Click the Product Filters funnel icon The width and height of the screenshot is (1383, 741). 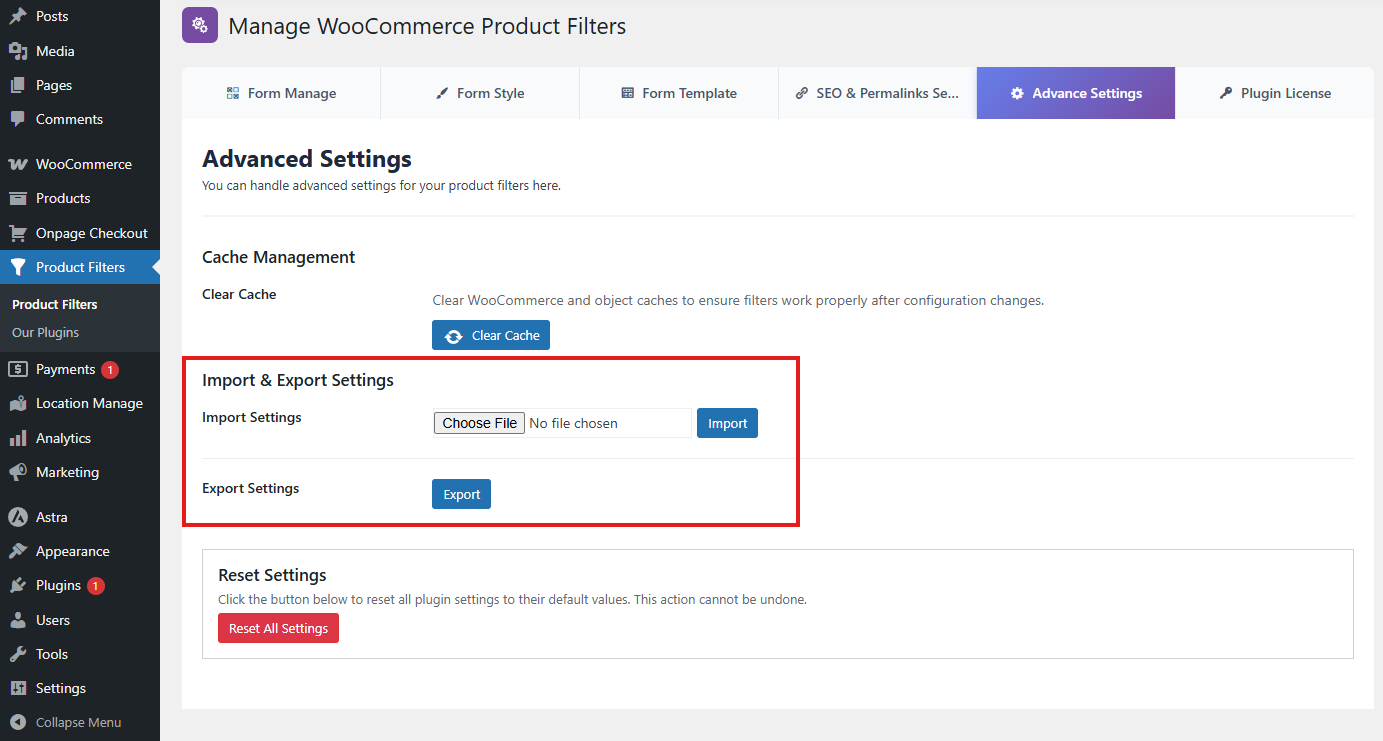(17, 267)
